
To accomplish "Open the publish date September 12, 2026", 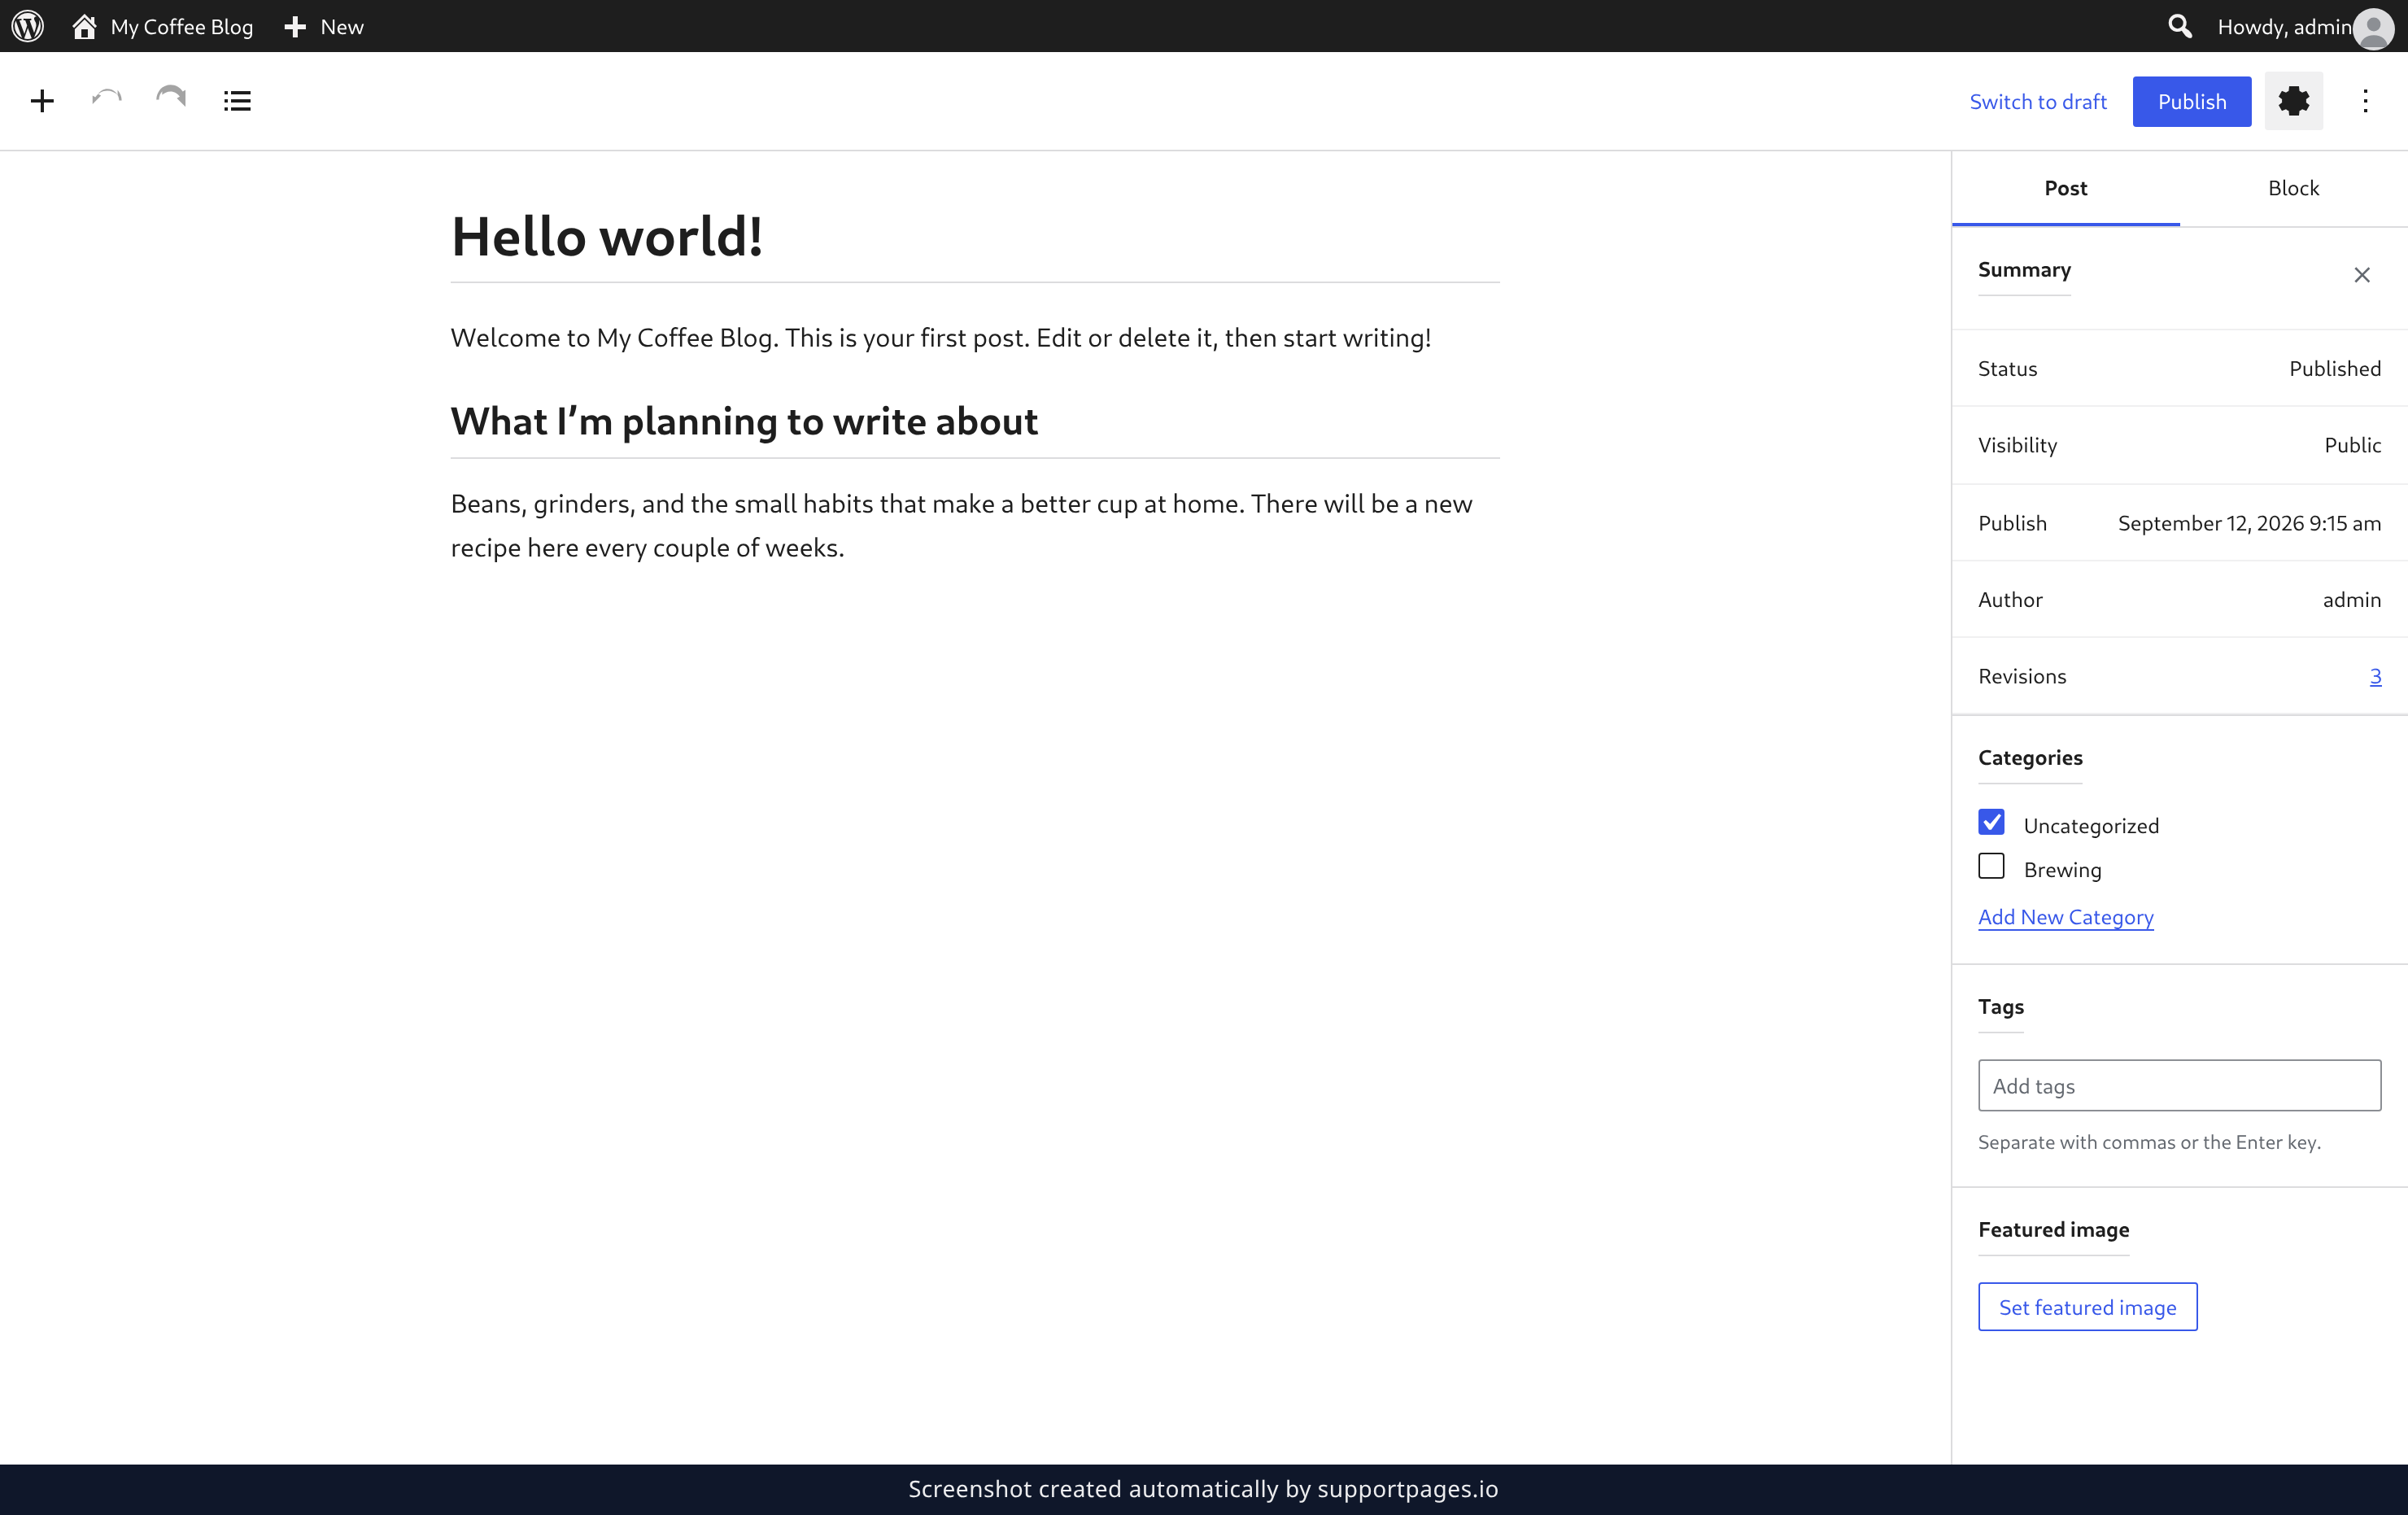I will pos(2249,523).
